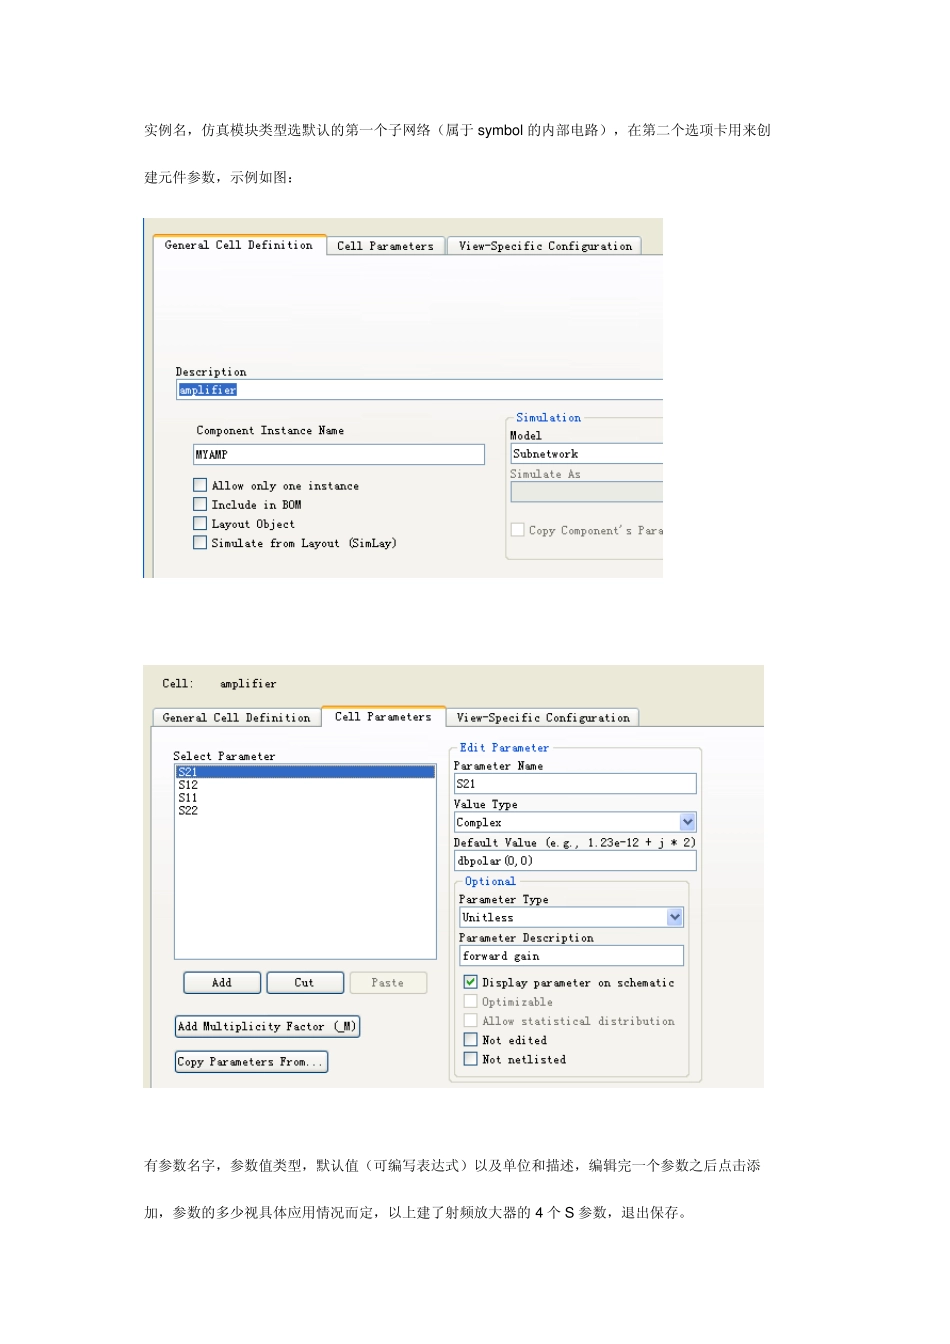Enable Allow only one instance checkbox
950x1344 pixels.
point(200,485)
